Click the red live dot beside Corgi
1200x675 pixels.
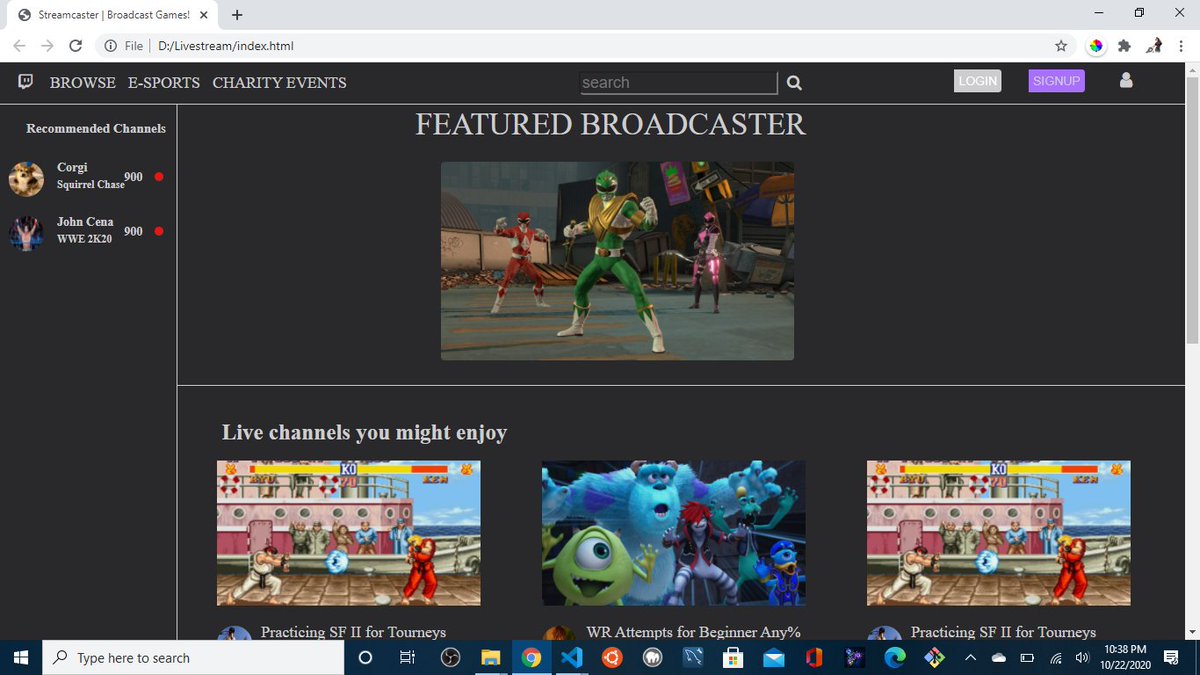pyautogui.click(x=159, y=177)
